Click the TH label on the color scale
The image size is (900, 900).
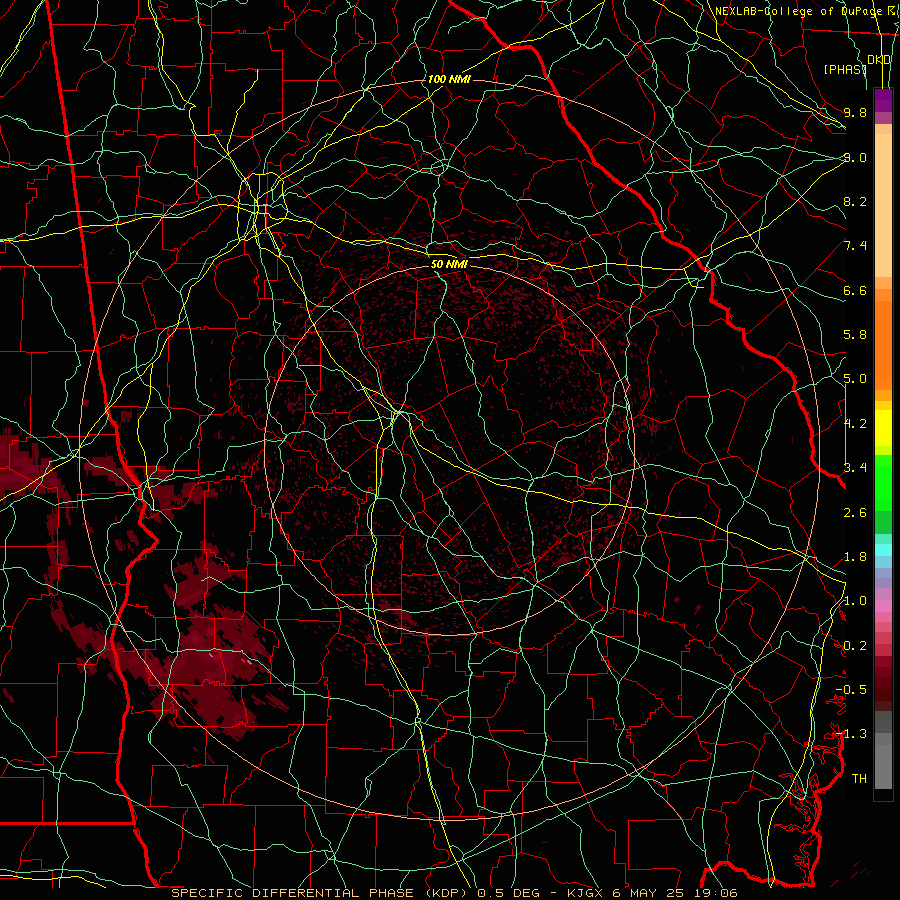pos(859,779)
